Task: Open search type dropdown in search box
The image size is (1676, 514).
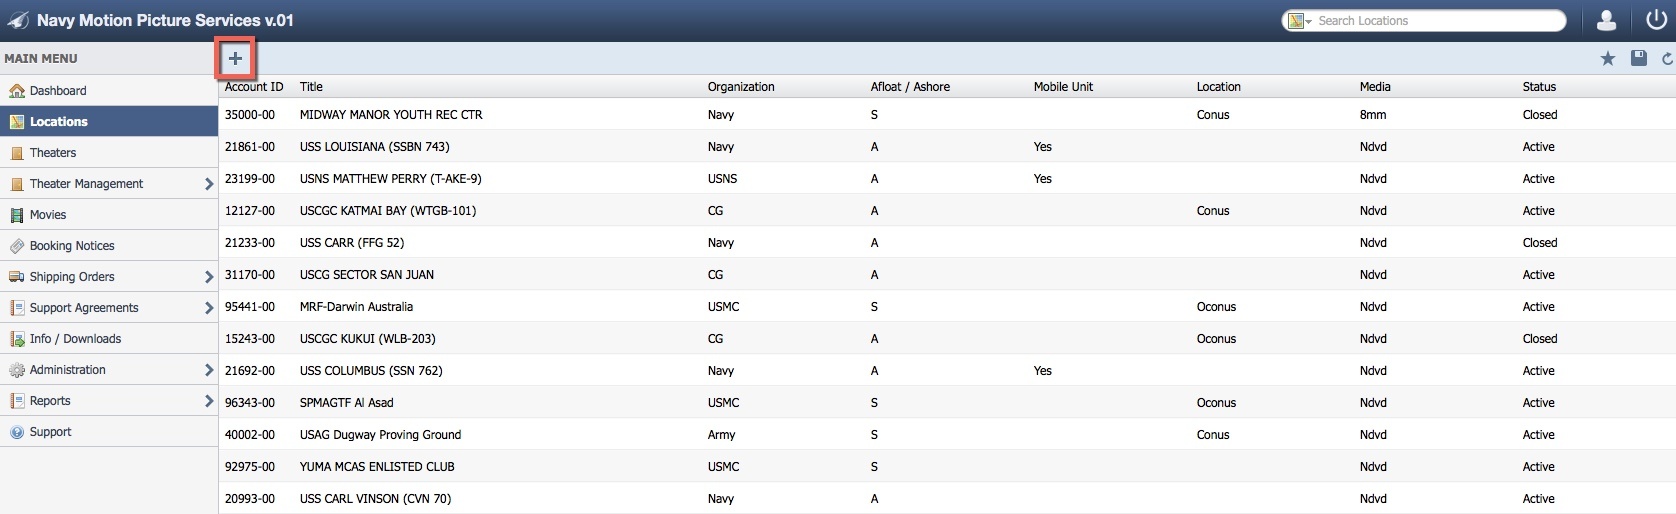Action: [x=1300, y=21]
